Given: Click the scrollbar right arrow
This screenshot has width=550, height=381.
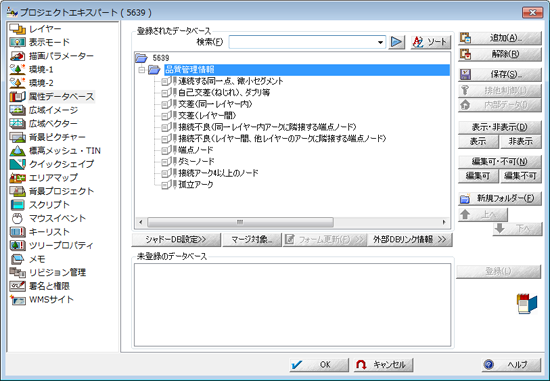Looking at the screenshot, I should point(444,222).
